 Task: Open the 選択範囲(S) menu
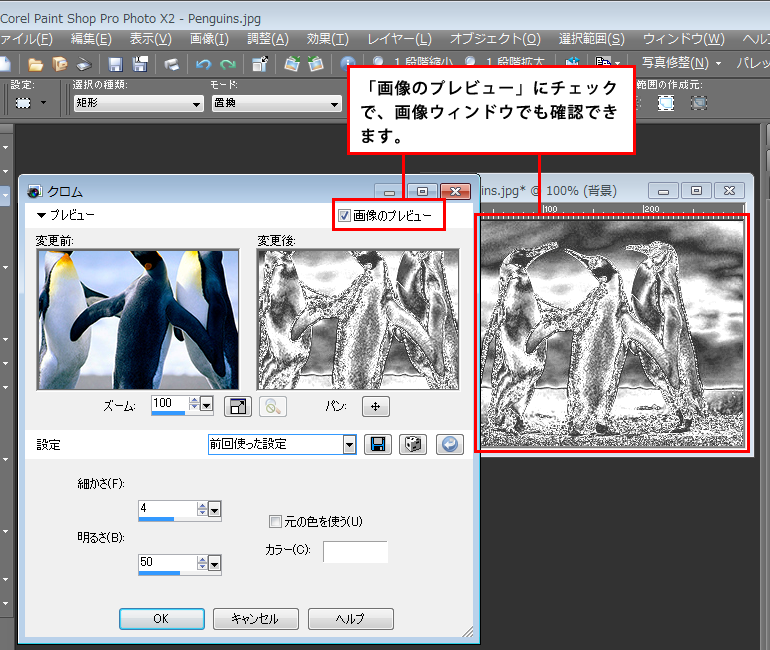point(592,39)
